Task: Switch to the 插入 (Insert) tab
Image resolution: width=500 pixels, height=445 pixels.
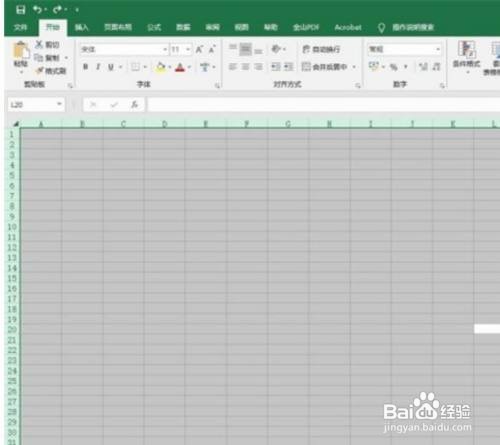Action: tap(82, 27)
